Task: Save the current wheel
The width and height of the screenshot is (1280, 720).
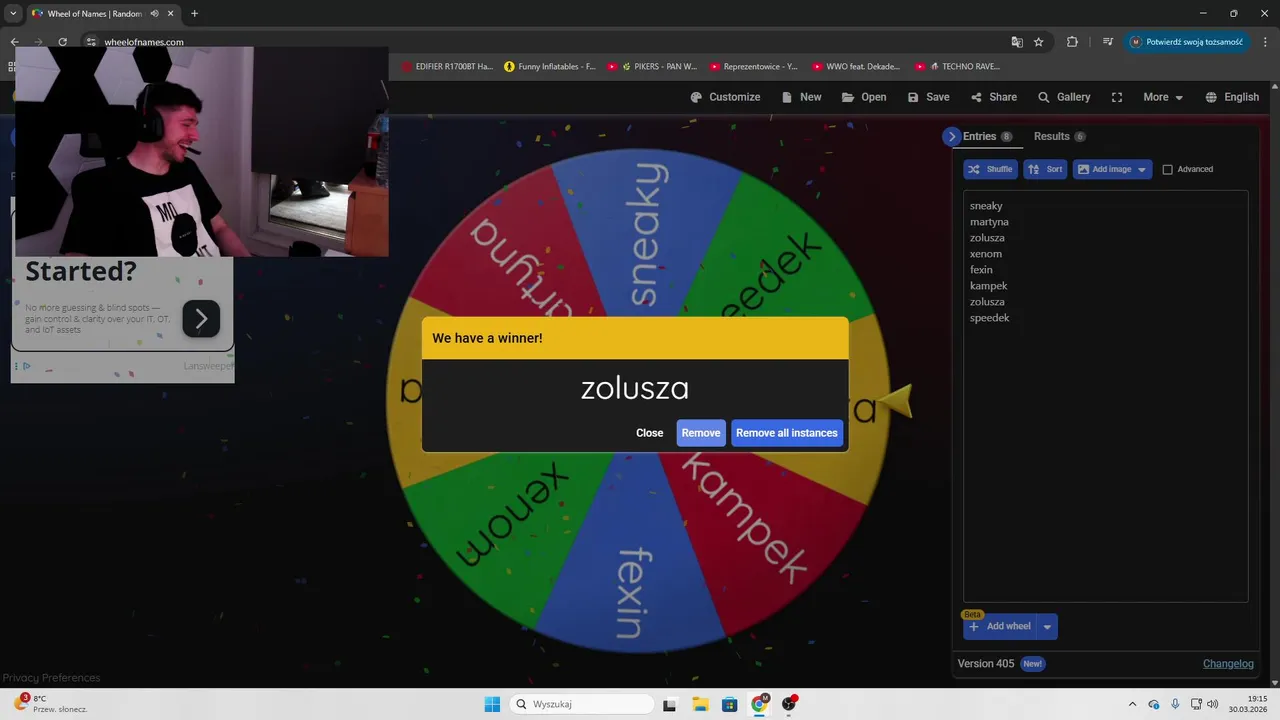Action: pos(928,97)
